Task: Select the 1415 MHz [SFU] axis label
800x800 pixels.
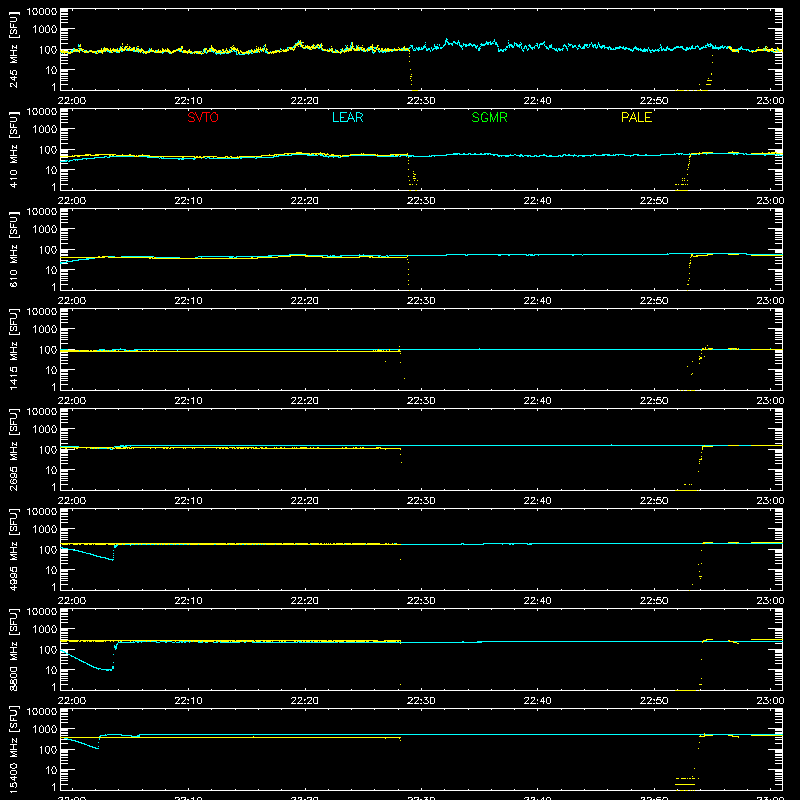Action: (14, 349)
